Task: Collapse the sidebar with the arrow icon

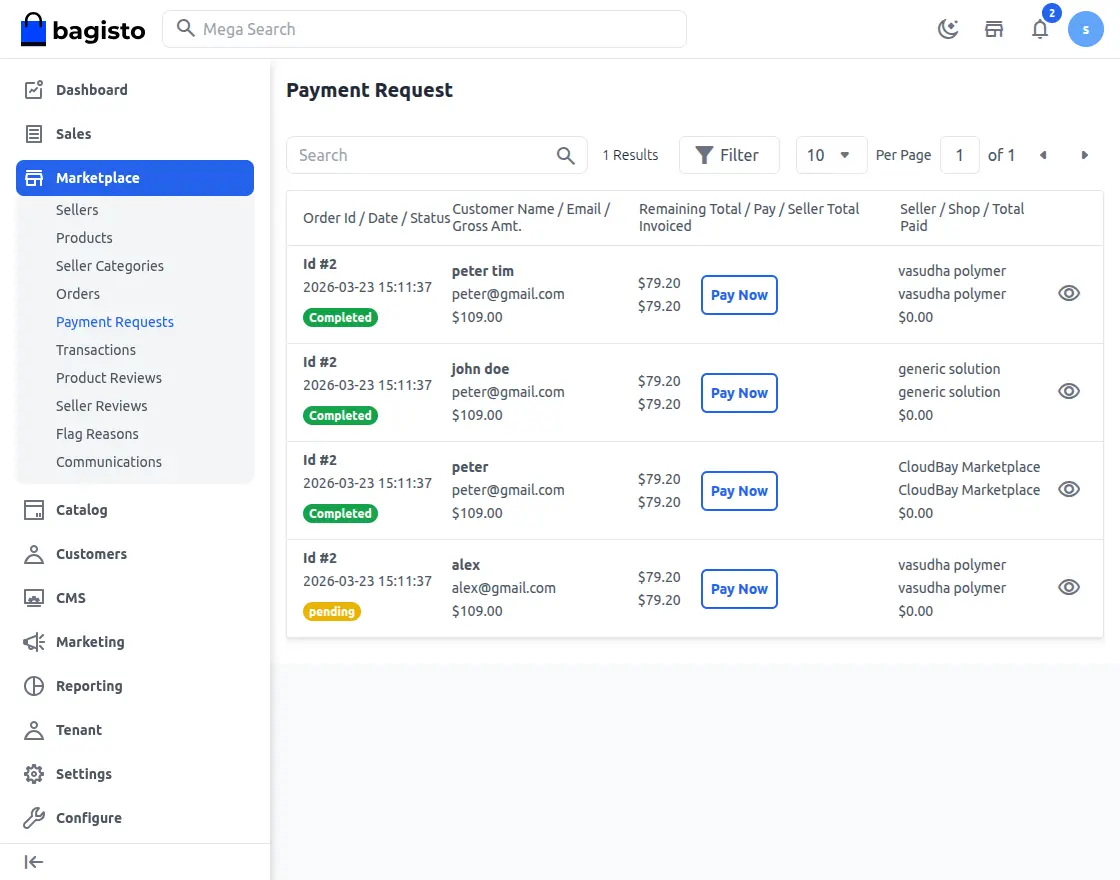Action: click(x=34, y=862)
